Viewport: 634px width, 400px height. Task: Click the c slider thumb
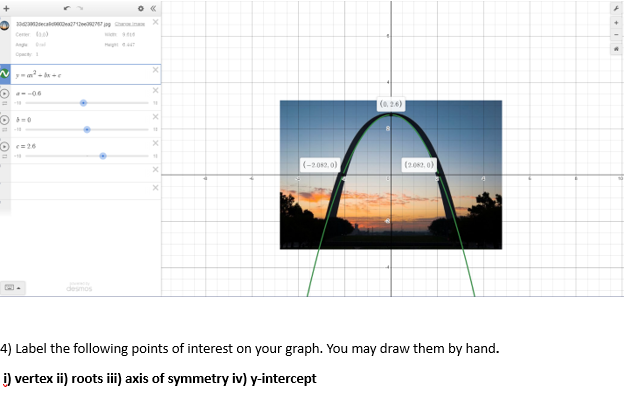(103, 156)
